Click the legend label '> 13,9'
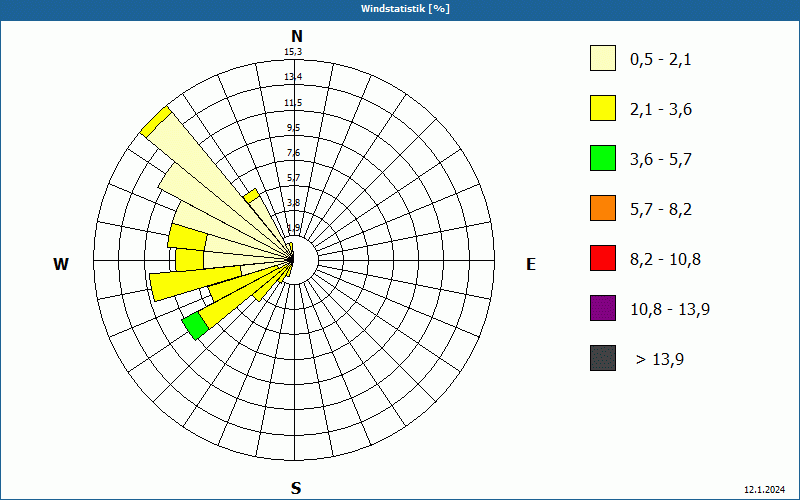 [660, 360]
